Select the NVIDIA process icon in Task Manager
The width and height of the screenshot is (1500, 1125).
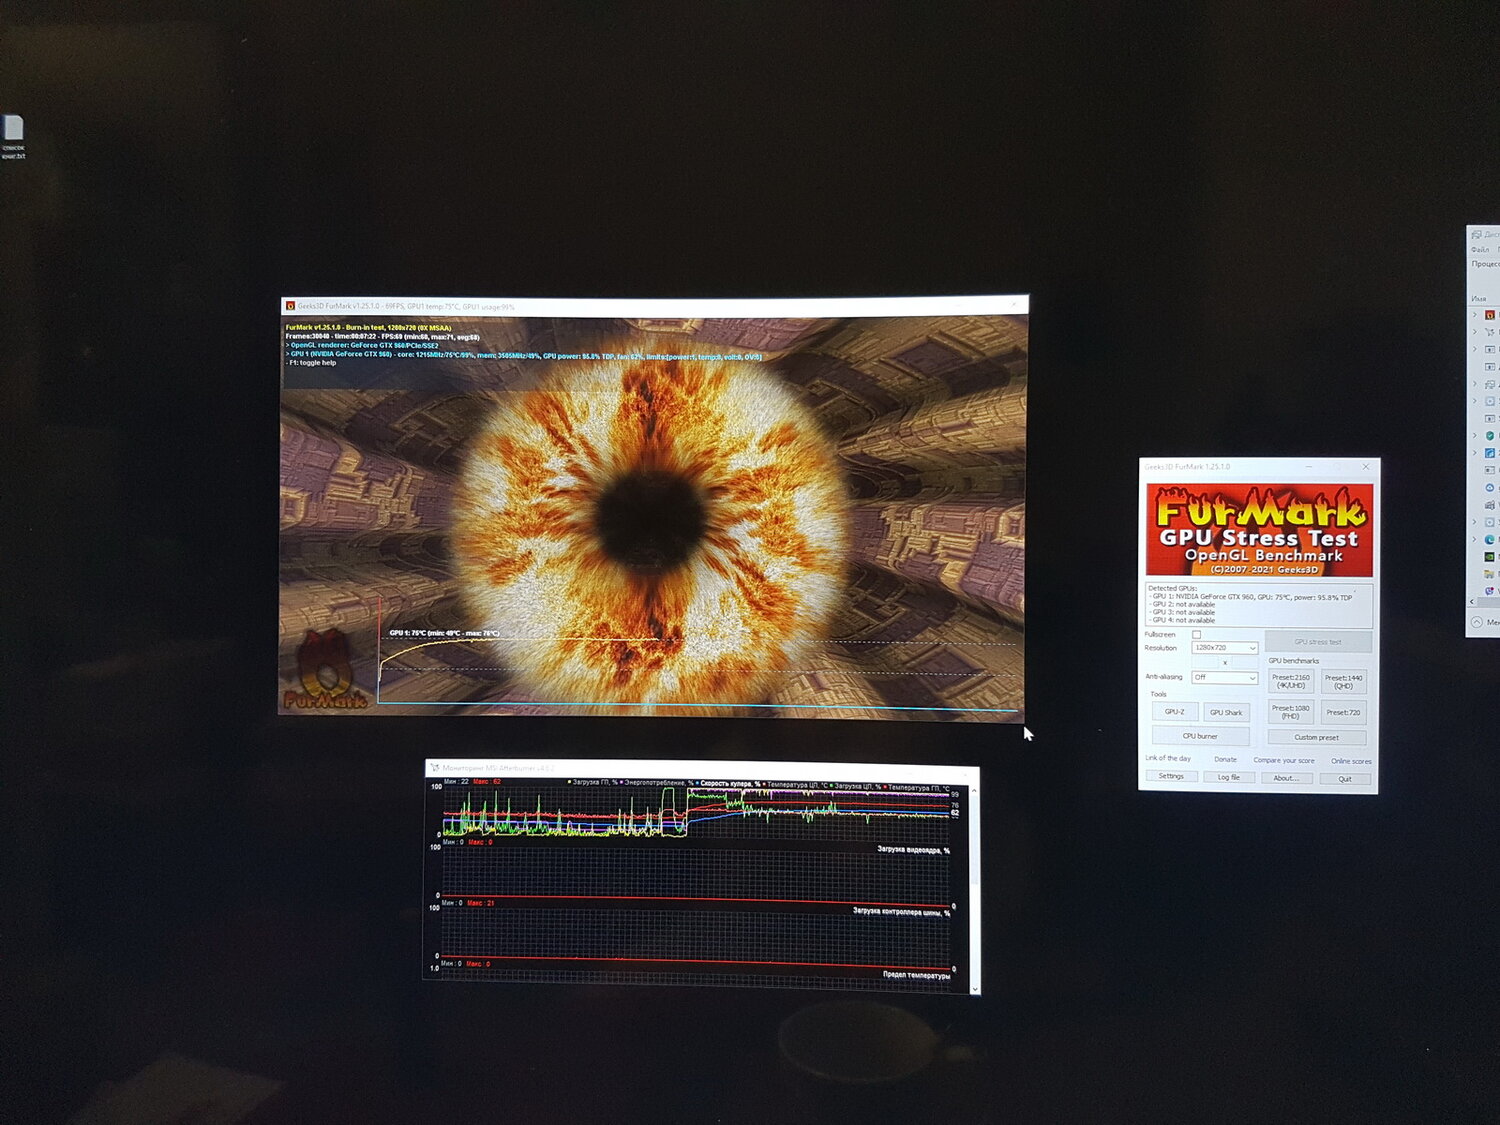1490,556
